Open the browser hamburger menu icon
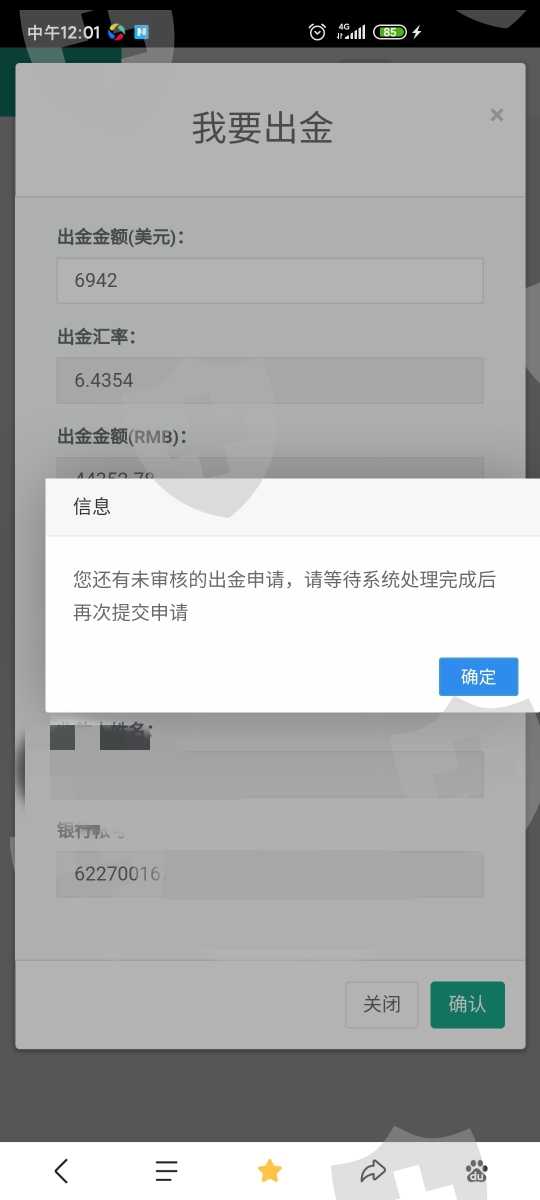 [x=166, y=1171]
